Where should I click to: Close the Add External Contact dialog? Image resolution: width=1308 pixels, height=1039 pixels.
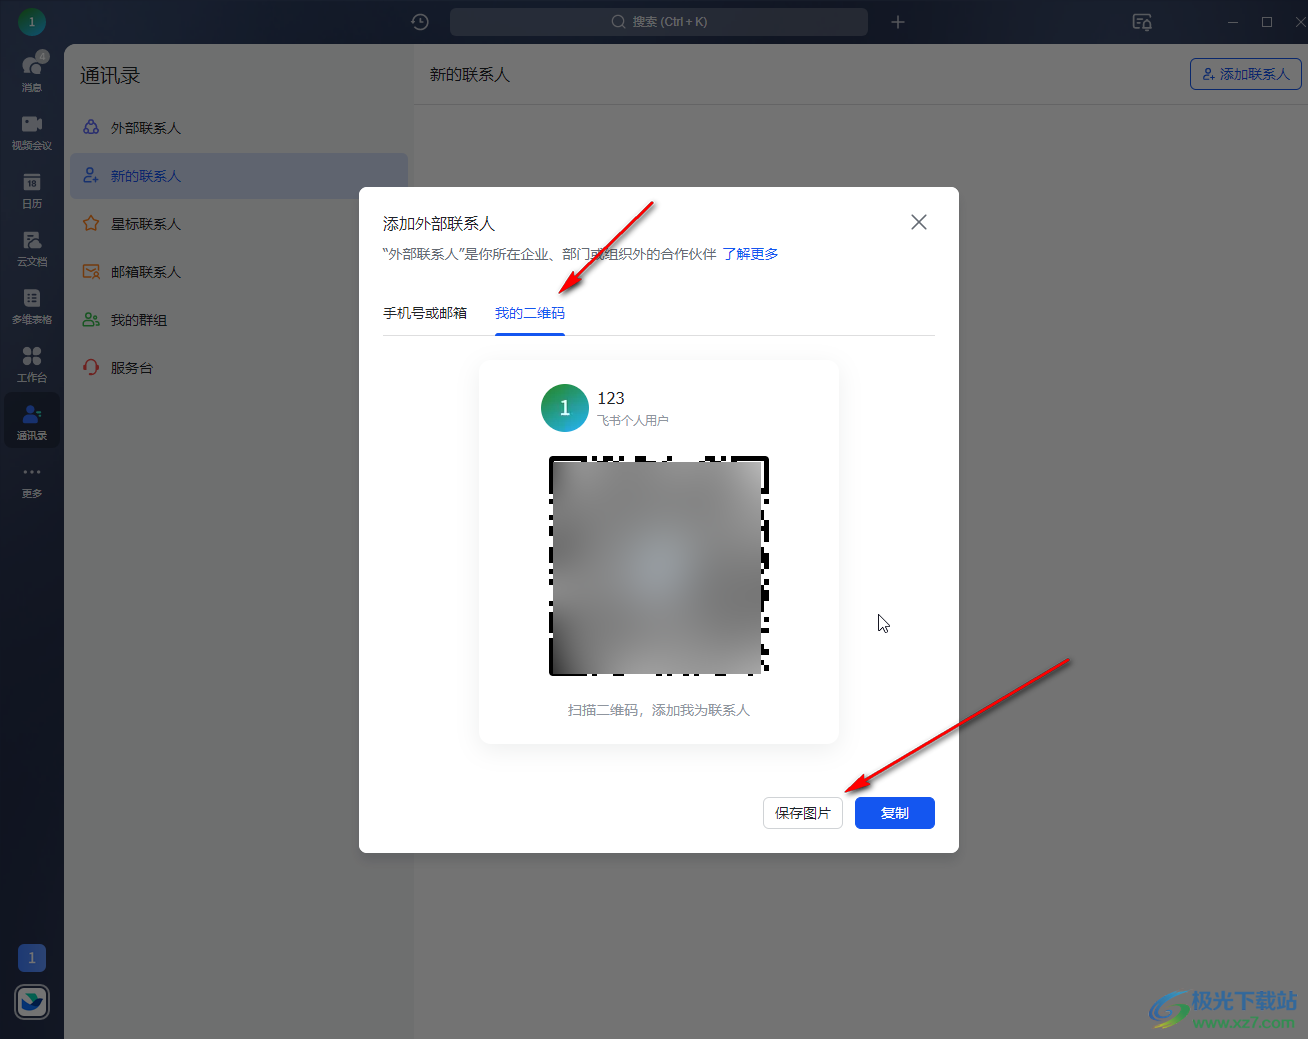pos(919,222)
